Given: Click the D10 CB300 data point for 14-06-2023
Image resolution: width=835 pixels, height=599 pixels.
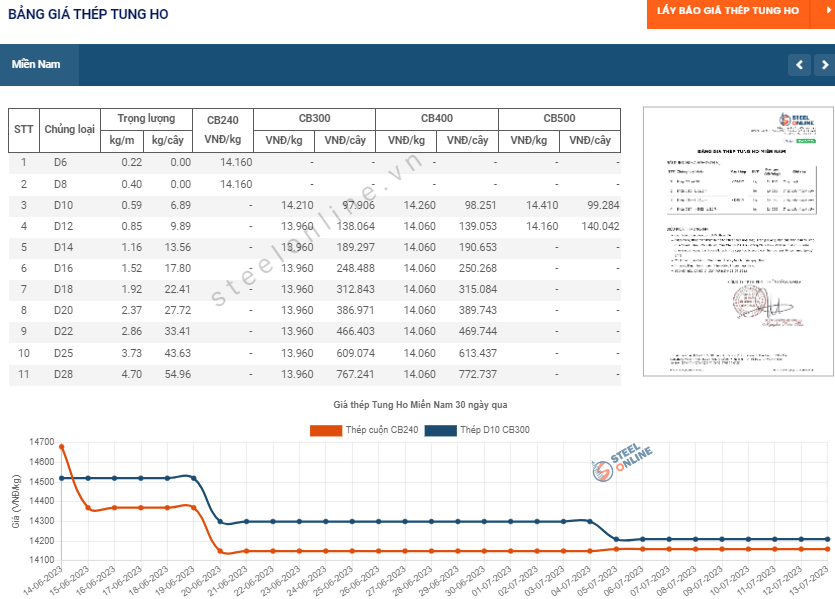Looking at the screenshot, I should coord(62,478).
